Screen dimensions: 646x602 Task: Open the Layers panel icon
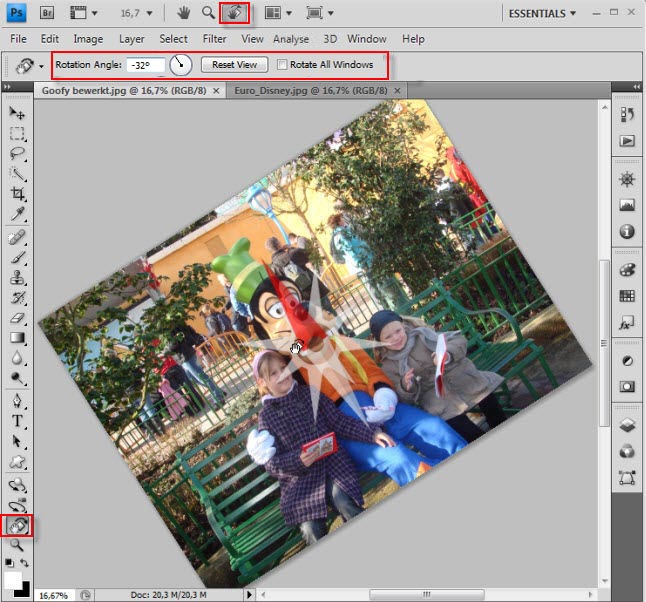pos(627,425)
